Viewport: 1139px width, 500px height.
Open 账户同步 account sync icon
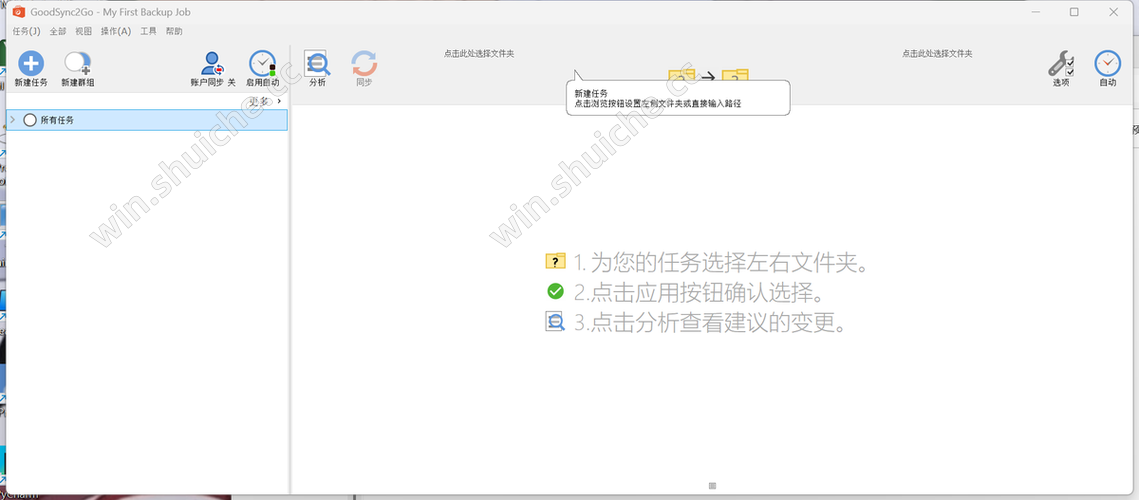[x=213, y=63]
